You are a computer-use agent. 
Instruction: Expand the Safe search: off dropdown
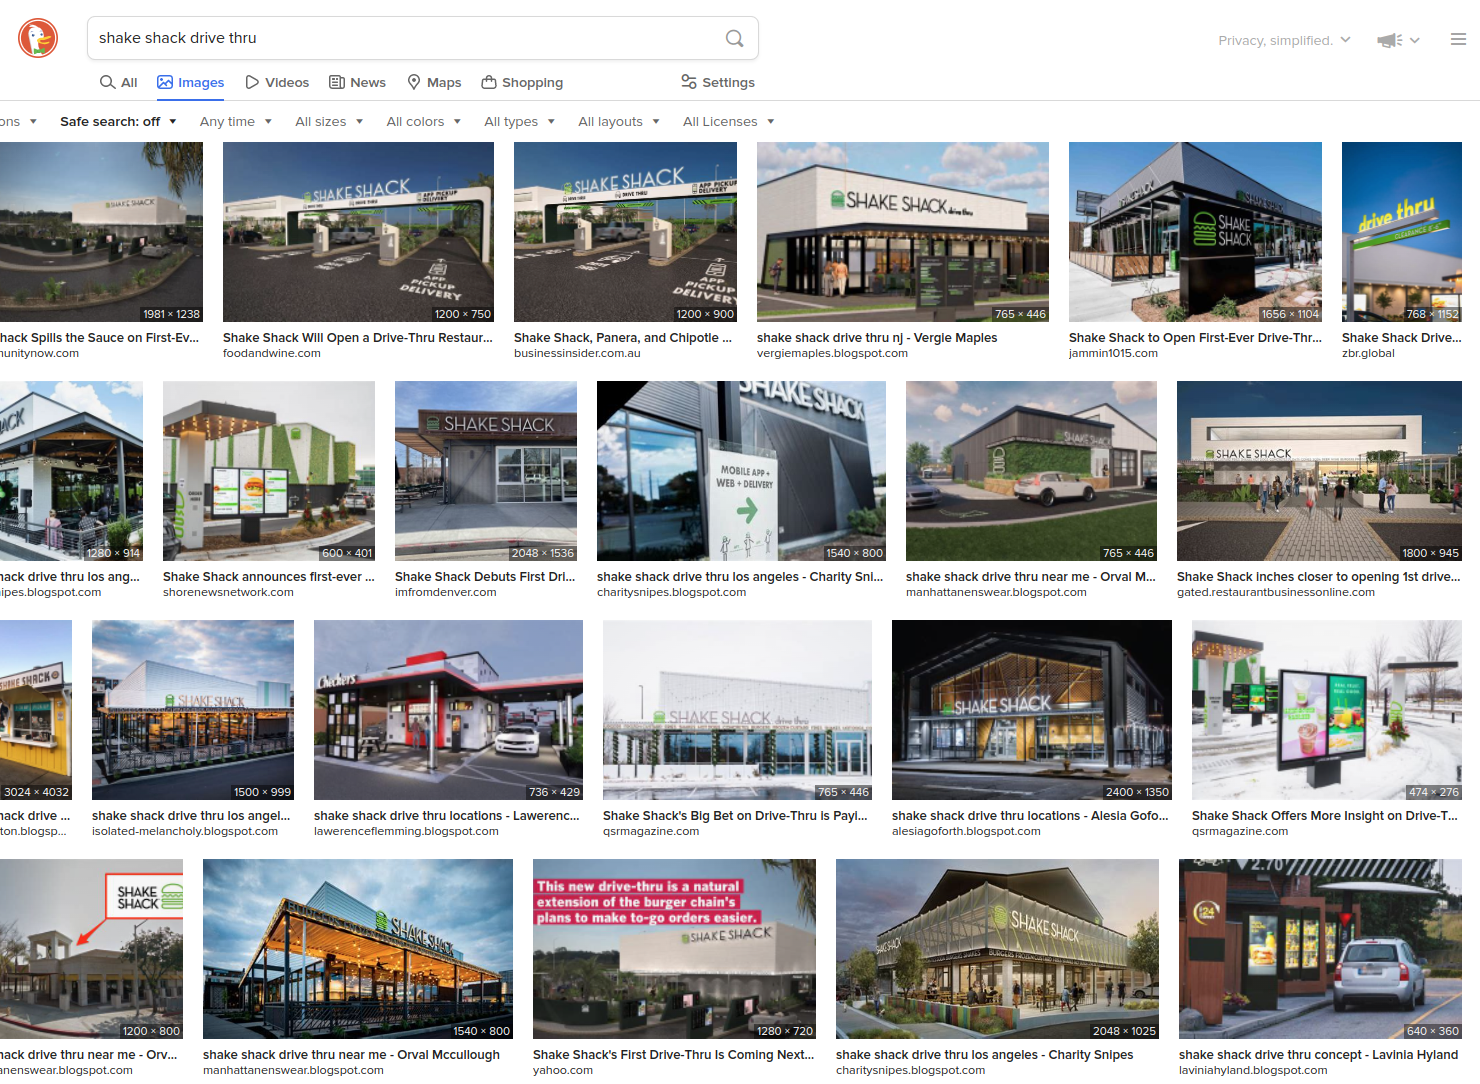(118, 122)
